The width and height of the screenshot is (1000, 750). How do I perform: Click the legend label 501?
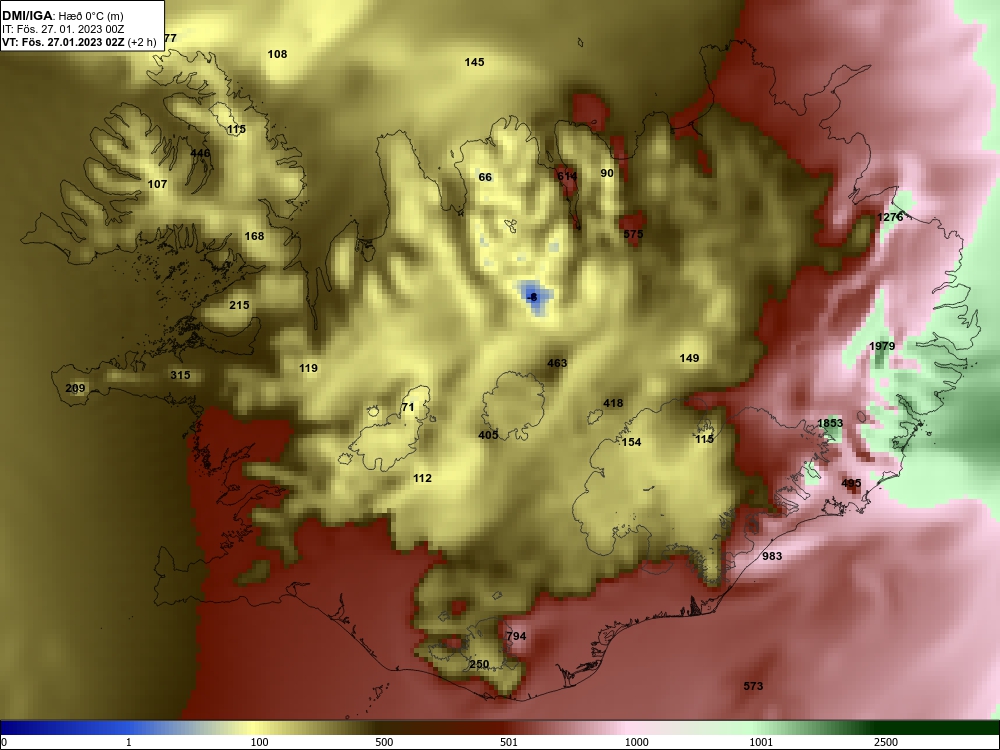(508, 742)
